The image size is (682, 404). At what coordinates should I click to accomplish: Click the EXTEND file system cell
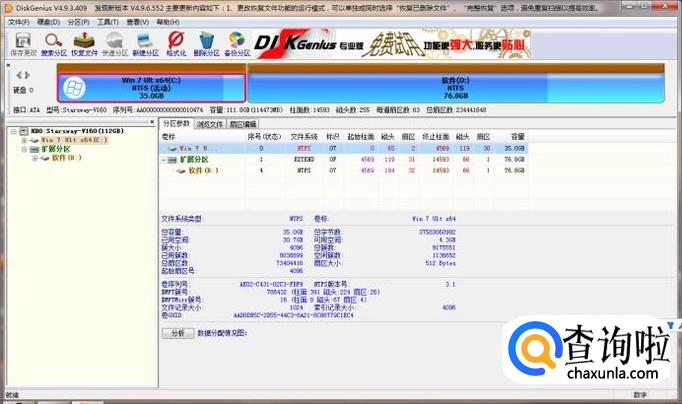point(304,160)
